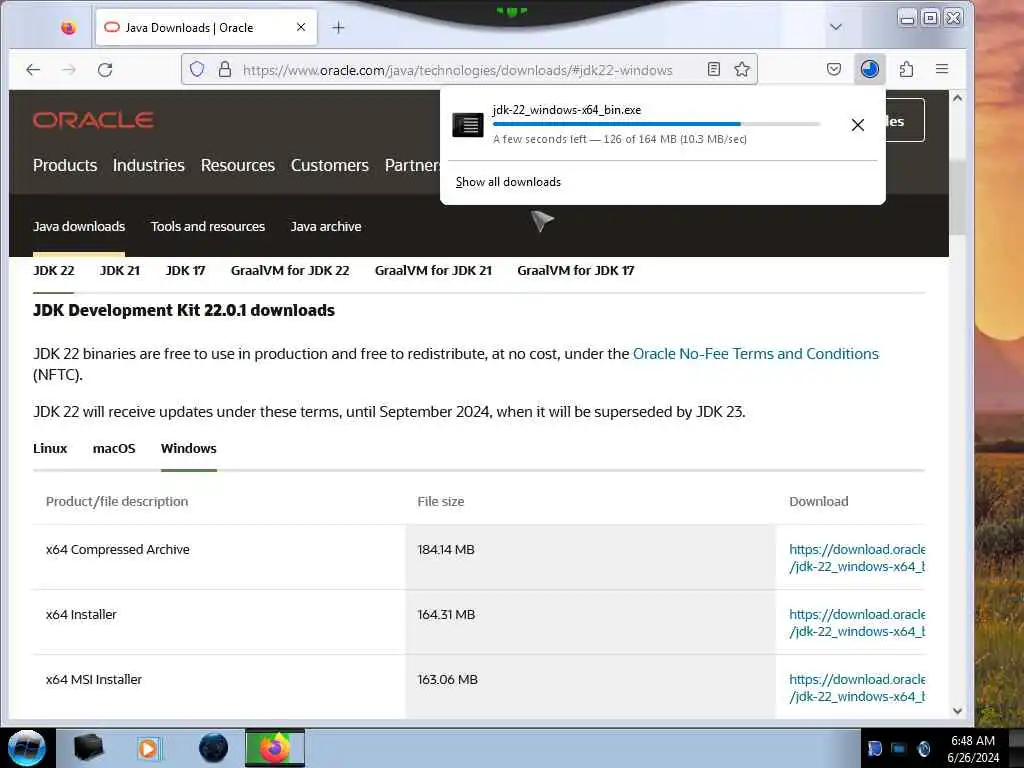This screenshot has height=768, width=1024.
Task: Select the macOS platform tab
Action: (114, 449)
